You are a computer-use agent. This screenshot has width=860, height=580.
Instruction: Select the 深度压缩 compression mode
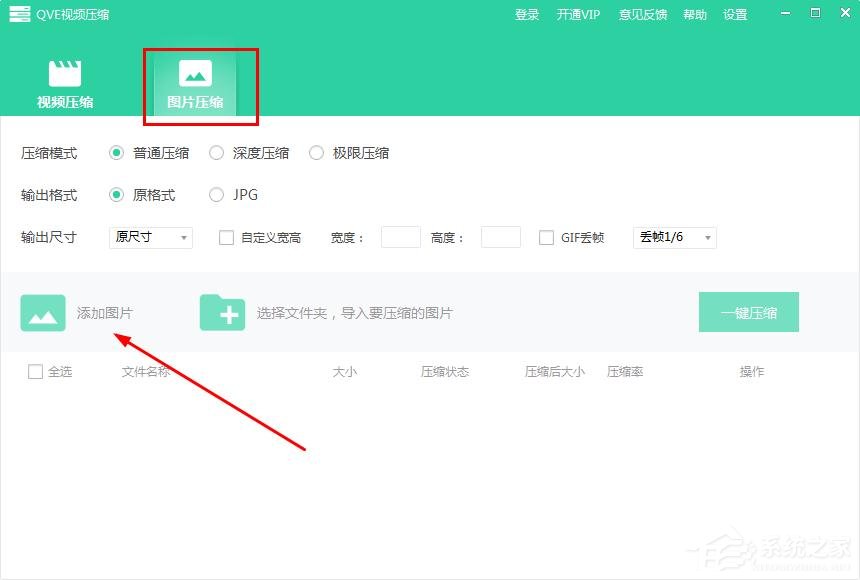[x=216, y=153]
